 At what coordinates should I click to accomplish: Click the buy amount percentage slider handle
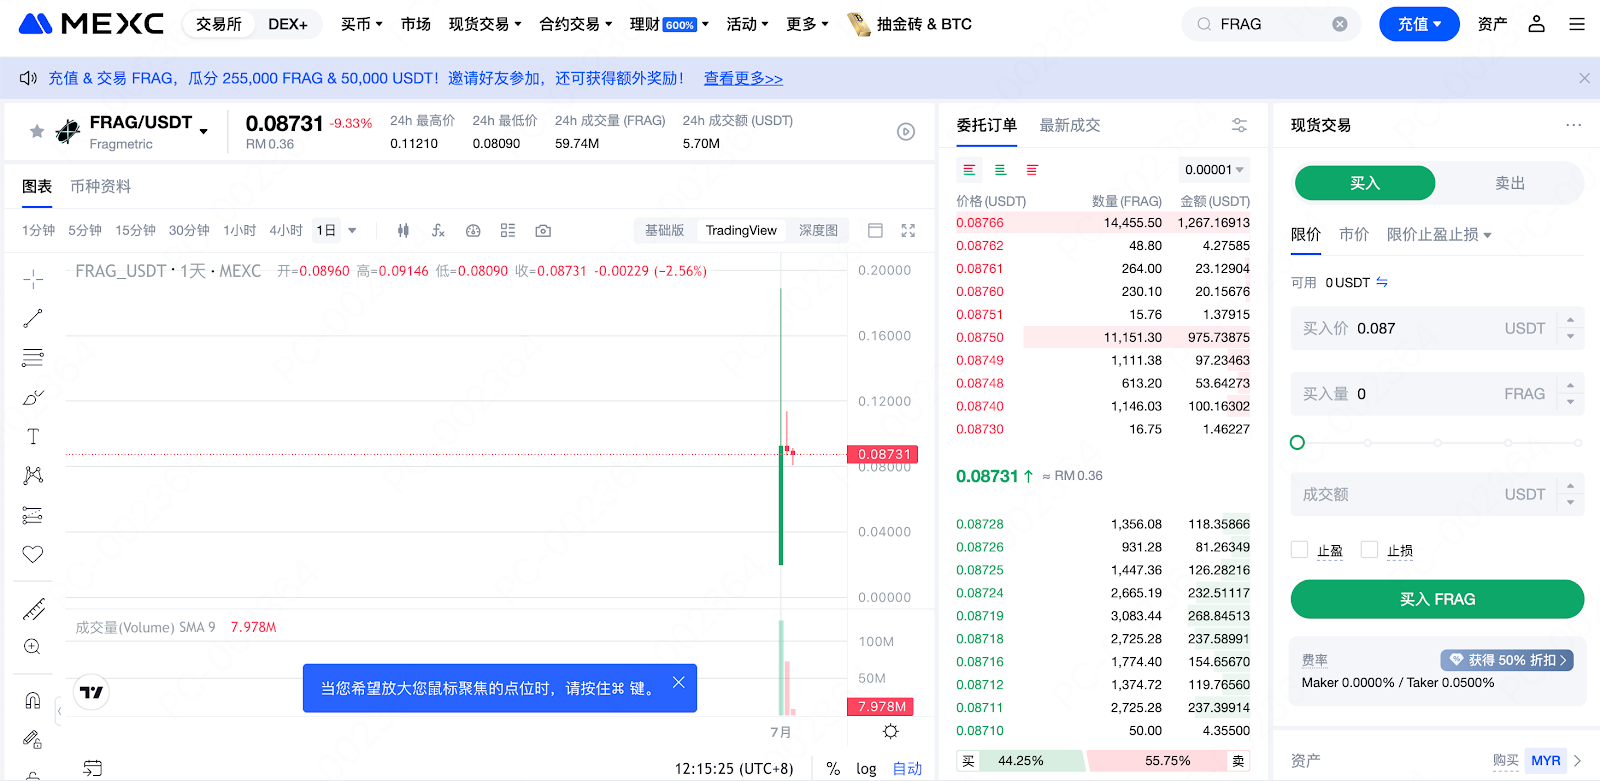(x=1297, y=442)
